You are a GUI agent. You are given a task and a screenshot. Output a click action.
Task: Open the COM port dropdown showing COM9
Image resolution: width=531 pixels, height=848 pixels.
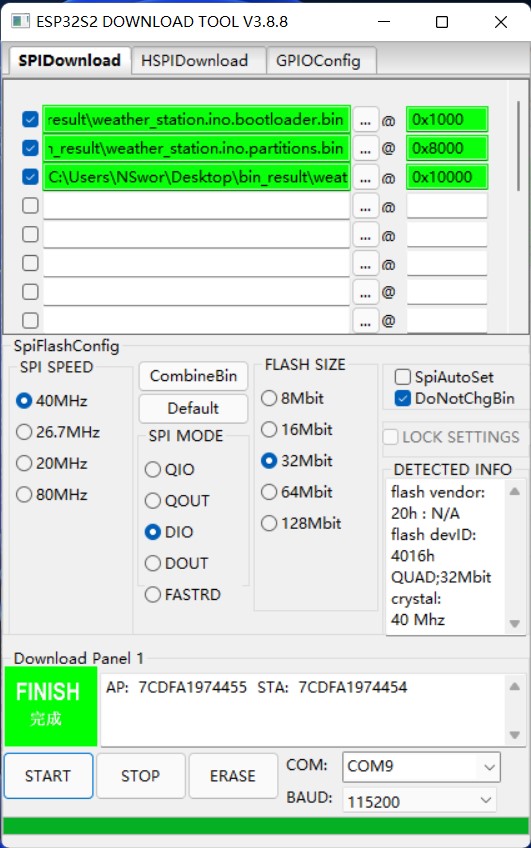pyautogui.click(x=421, y=766)
